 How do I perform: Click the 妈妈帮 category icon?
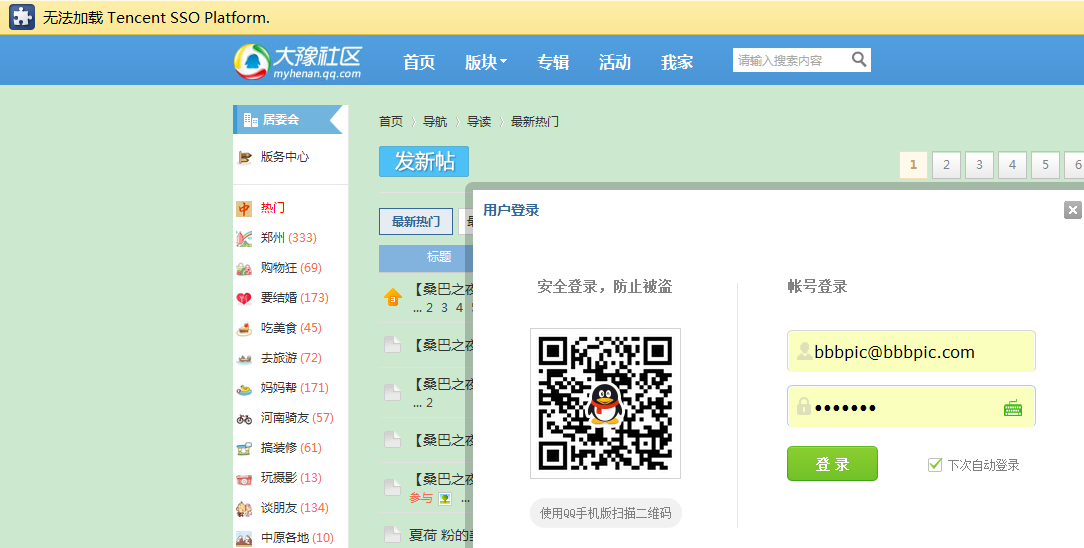(x=244, y=389)
